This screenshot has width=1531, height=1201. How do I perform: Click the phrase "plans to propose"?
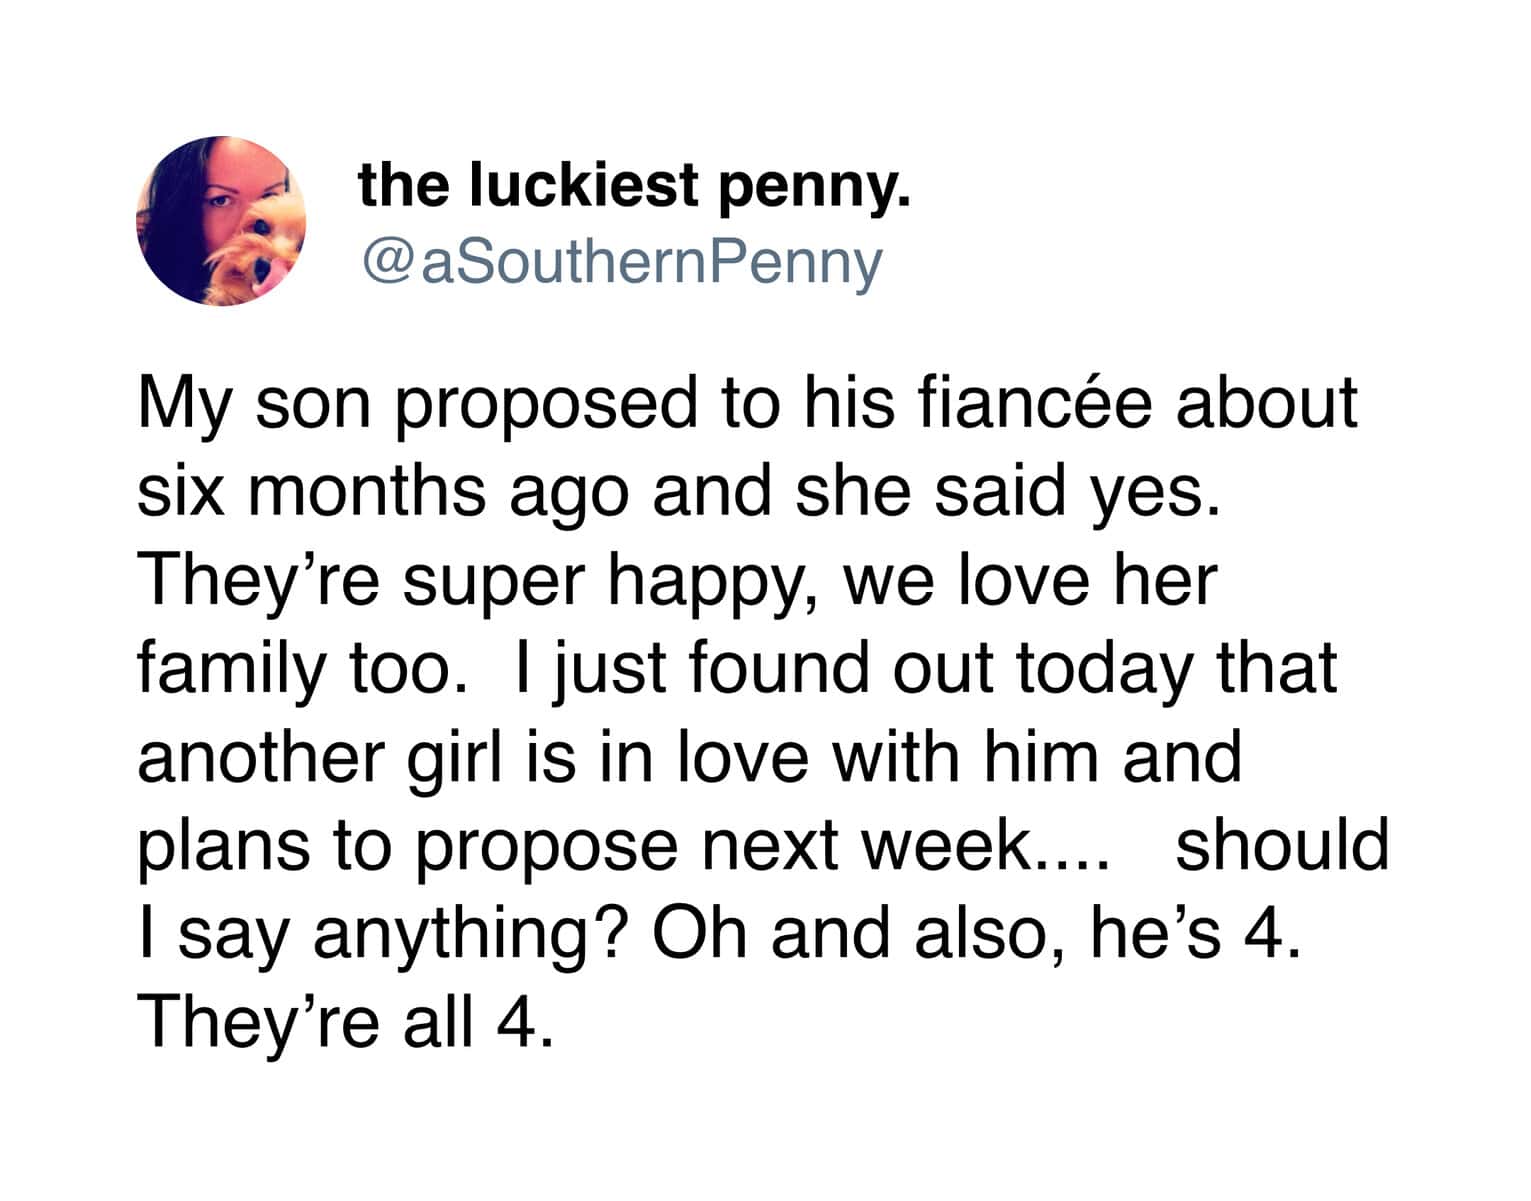point(408,845)
